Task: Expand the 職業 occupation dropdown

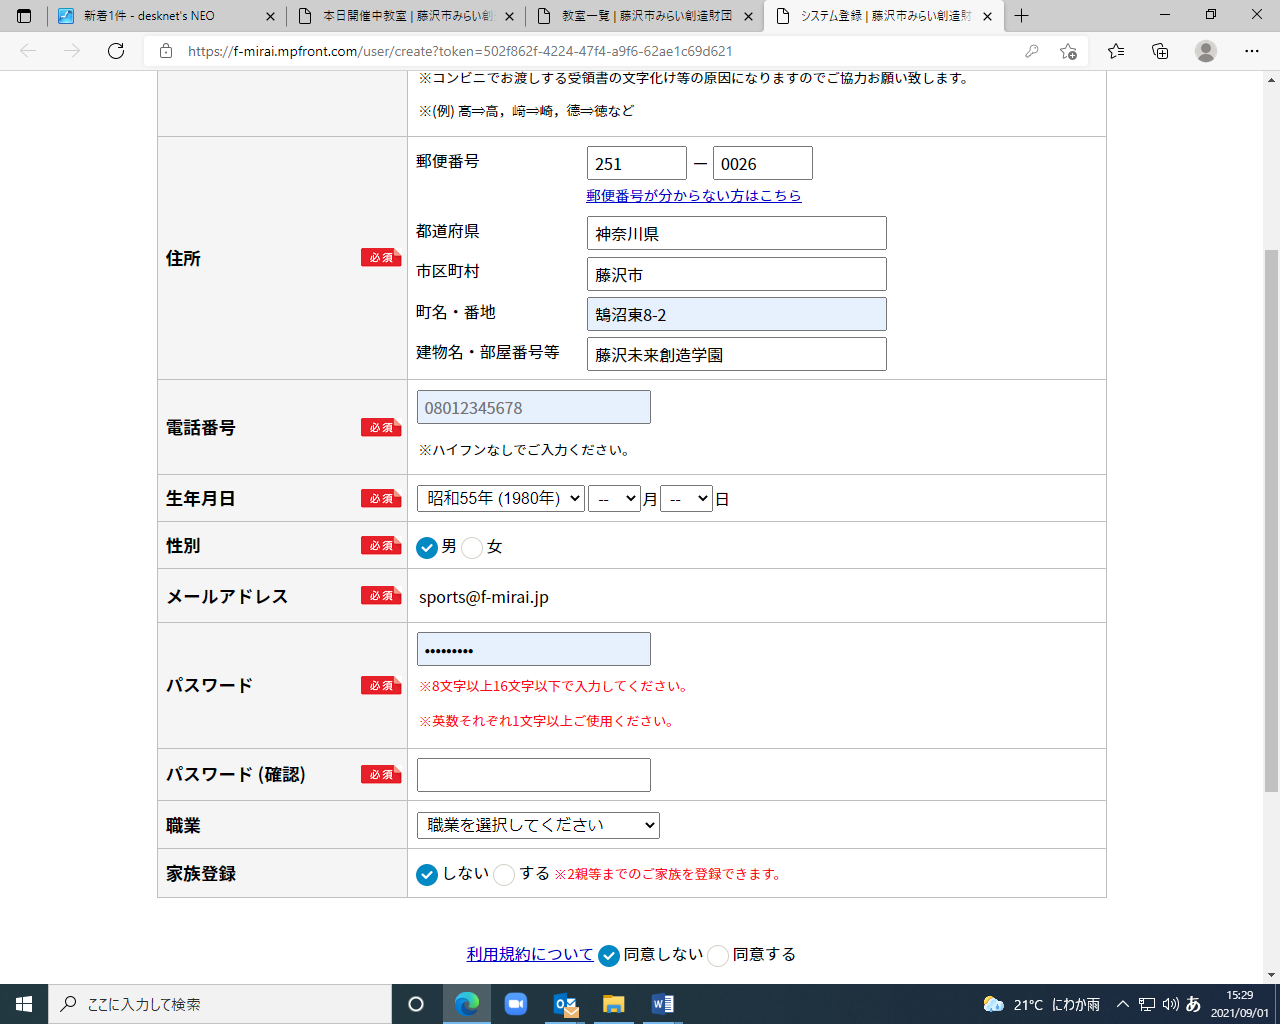Action: 538,825
